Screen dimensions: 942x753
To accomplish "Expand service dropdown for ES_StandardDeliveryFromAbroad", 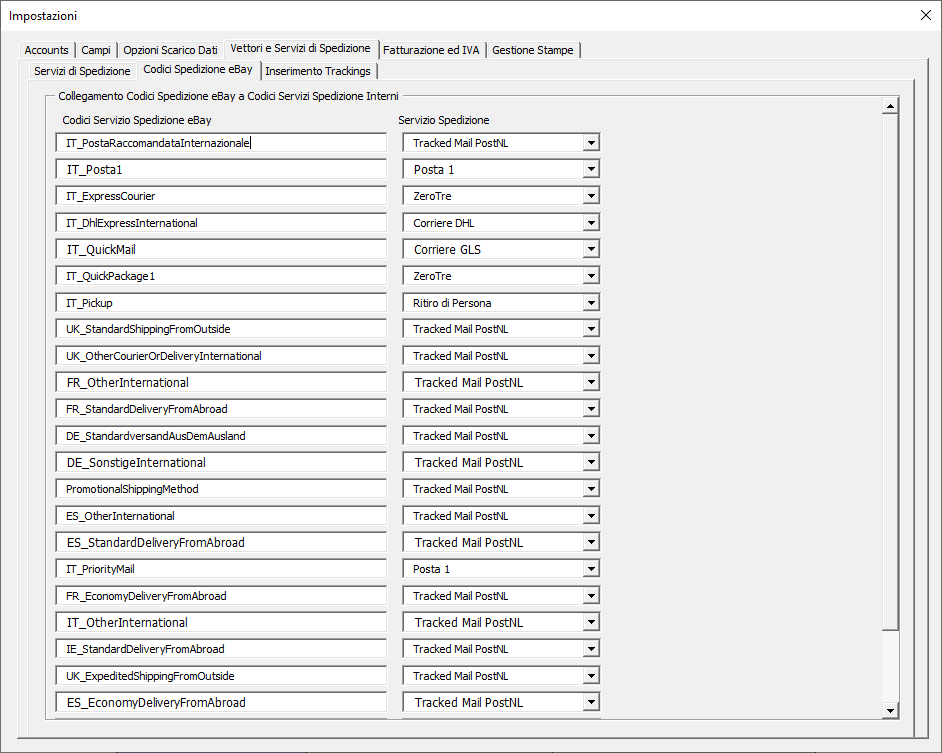I will pyautogui.click(x=591, y=542).
